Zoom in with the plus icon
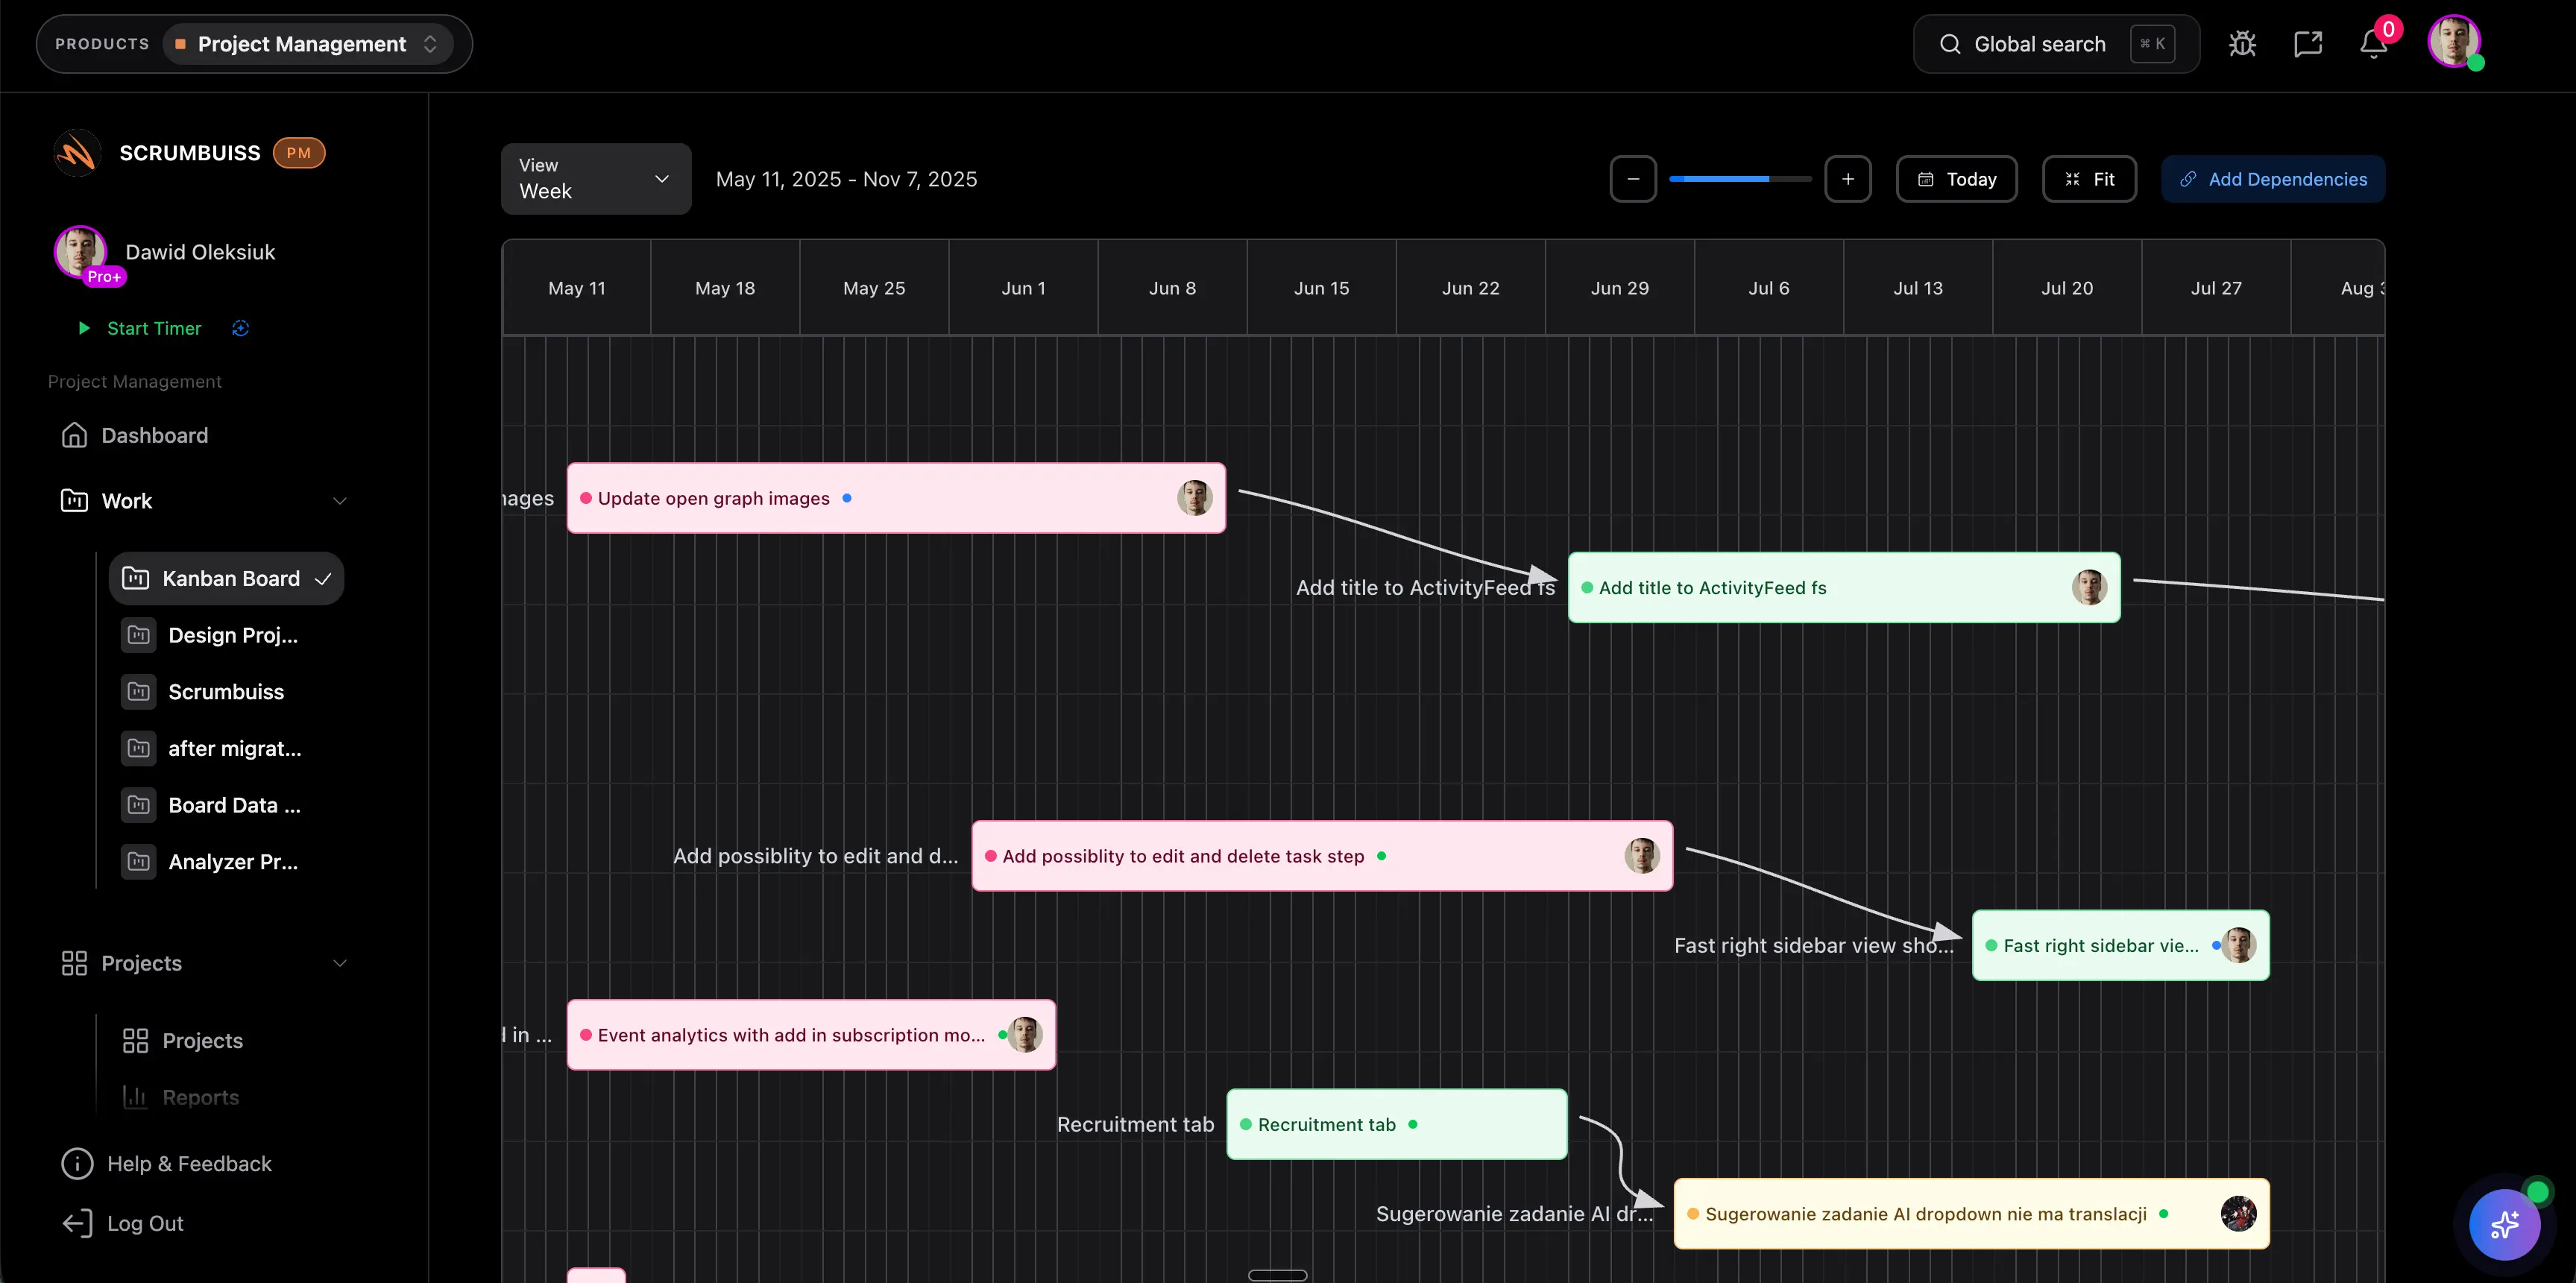Viewport: 2576px width, 1283px height. (x=1847, y=178)
